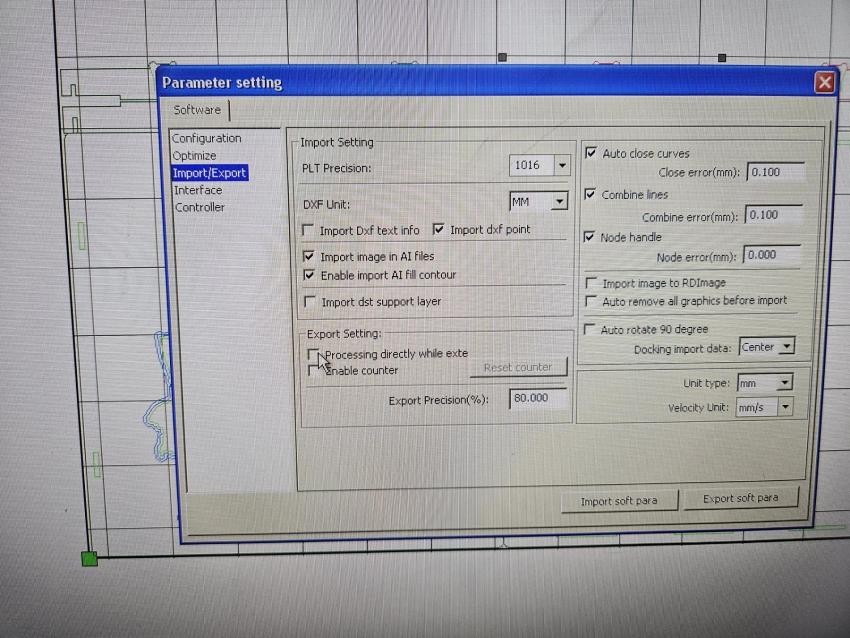
Task: Uncheck Import dxf point checkbox
Action: coord(438,229)
